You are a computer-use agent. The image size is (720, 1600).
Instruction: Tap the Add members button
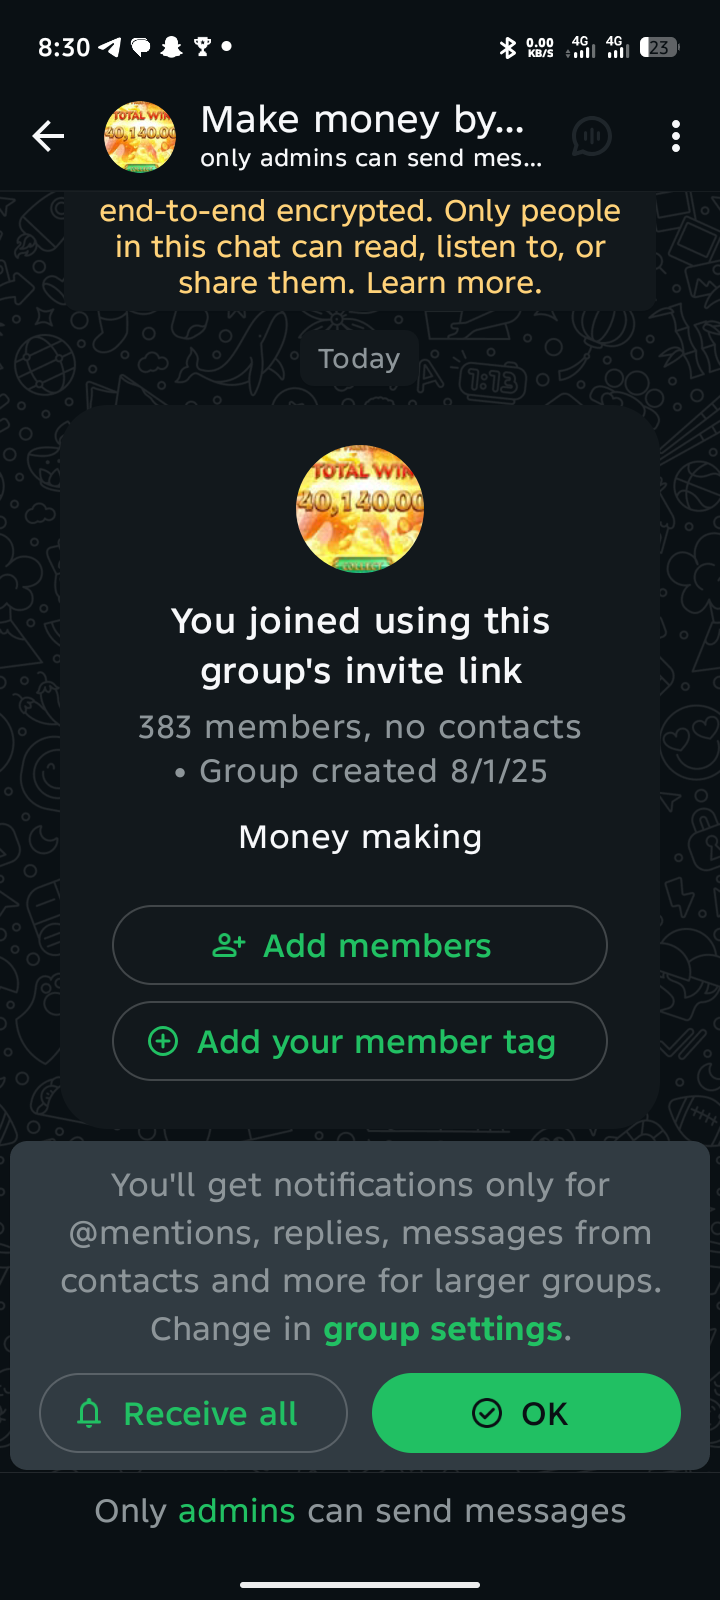point(360,945)
